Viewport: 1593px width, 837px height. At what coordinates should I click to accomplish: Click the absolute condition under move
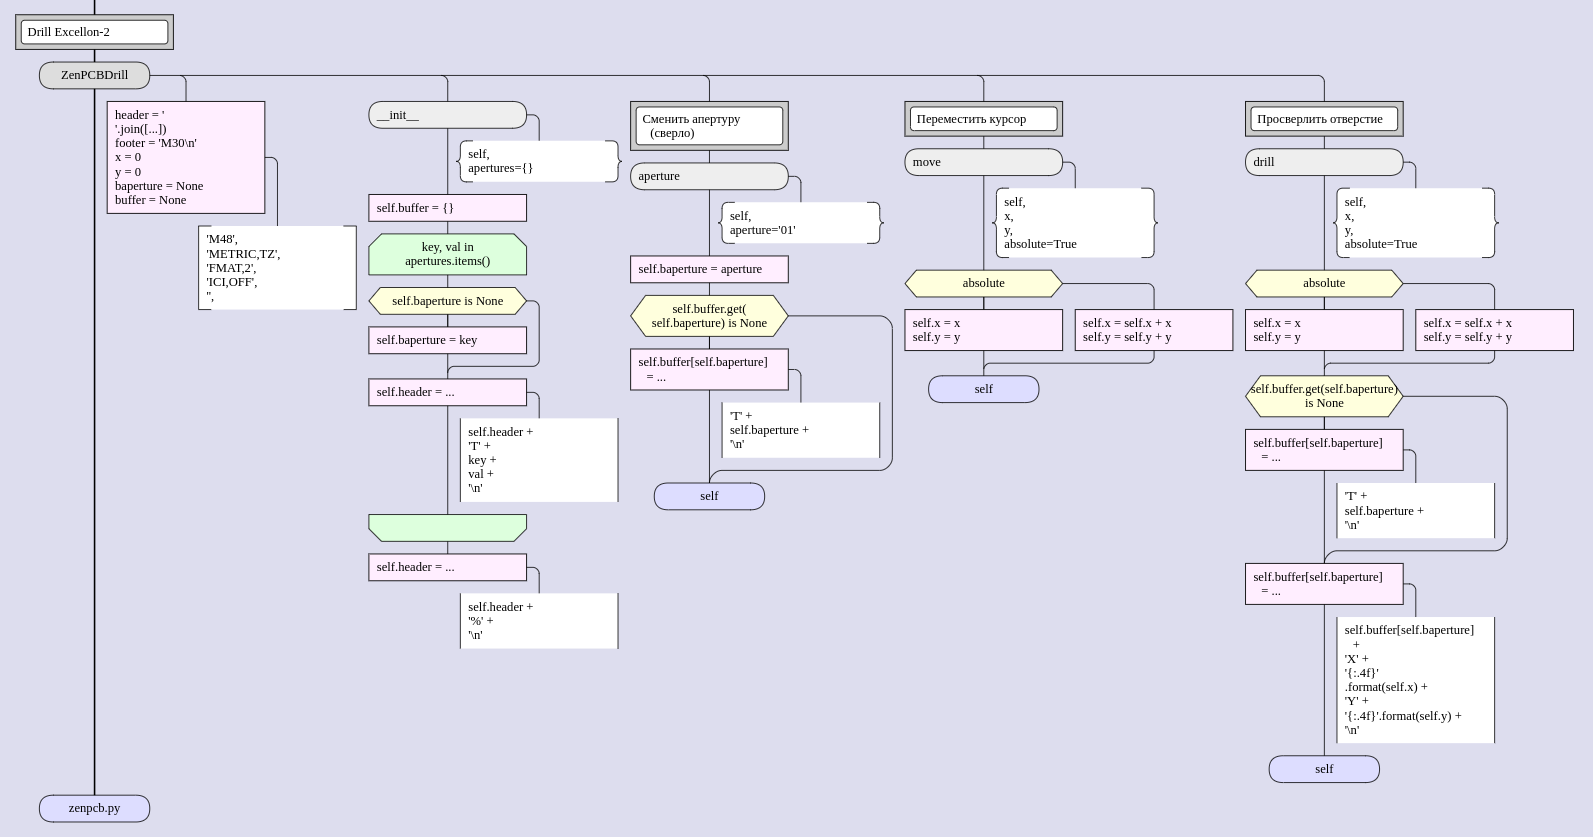tap(983, 283)
